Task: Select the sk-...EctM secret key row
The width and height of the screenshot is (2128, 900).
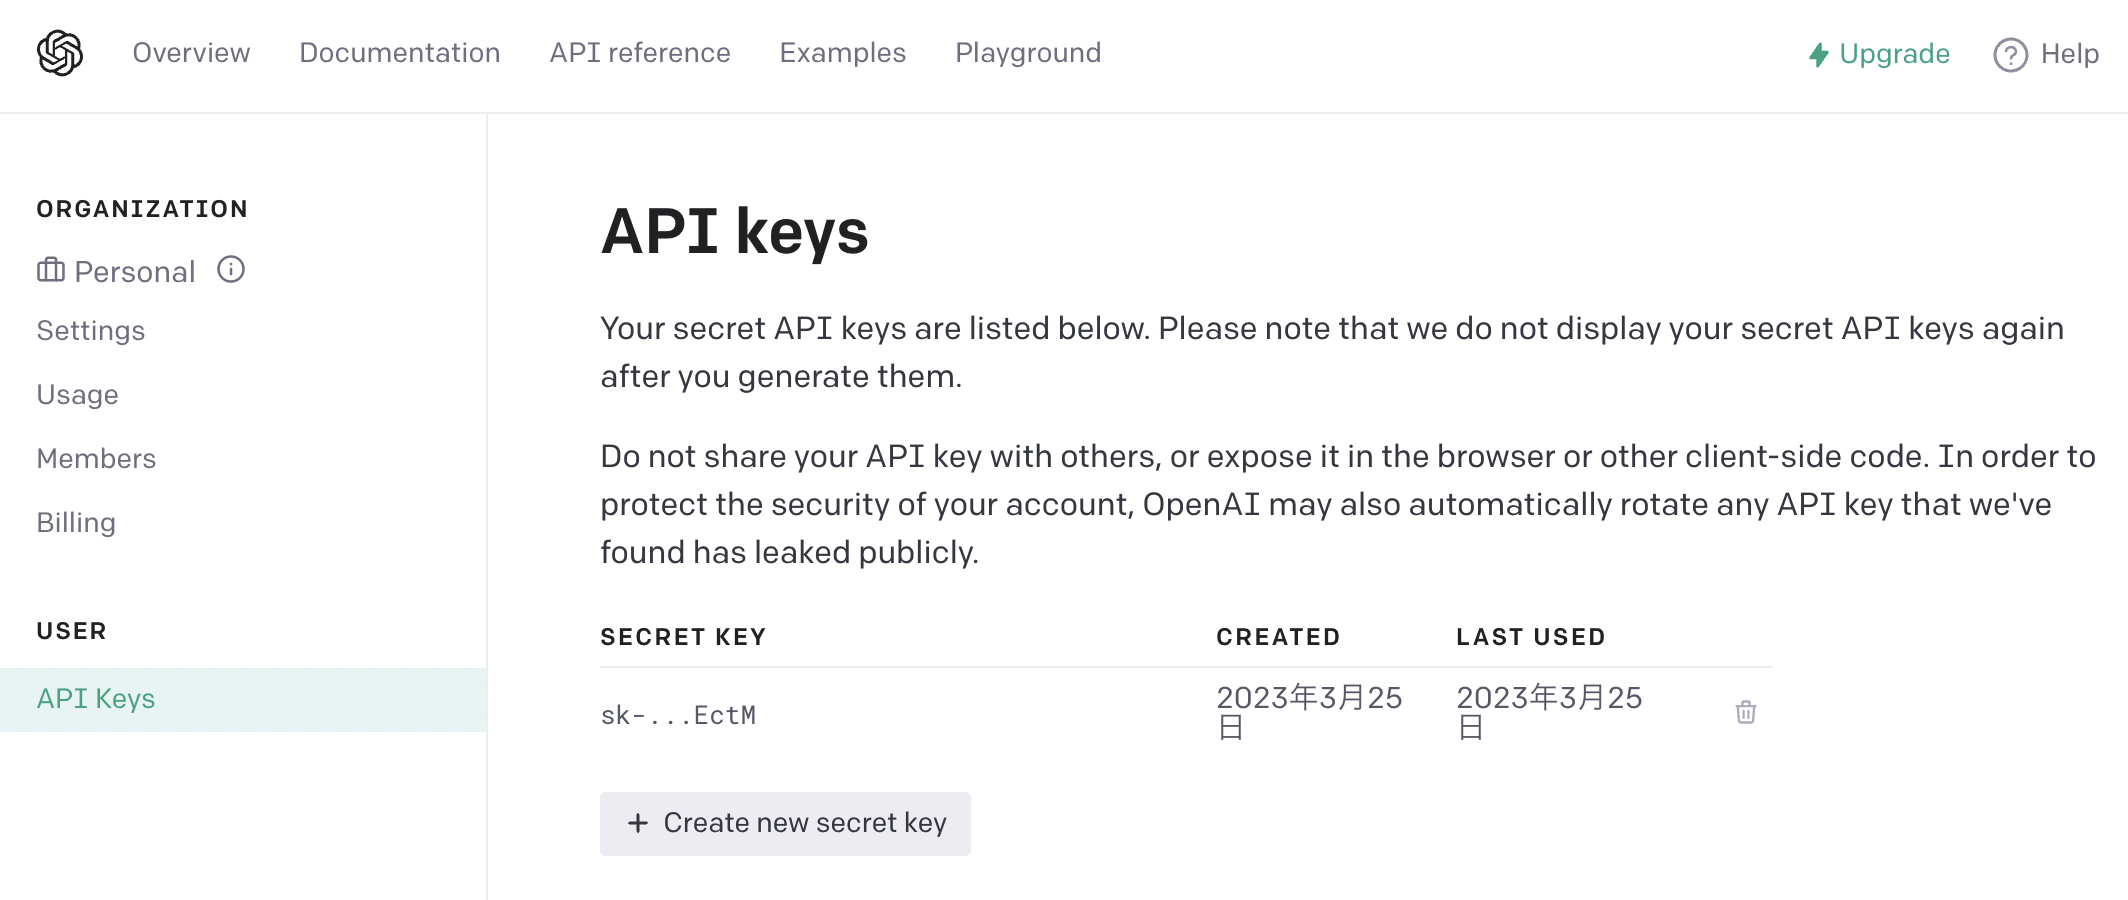Action: 1185,713
